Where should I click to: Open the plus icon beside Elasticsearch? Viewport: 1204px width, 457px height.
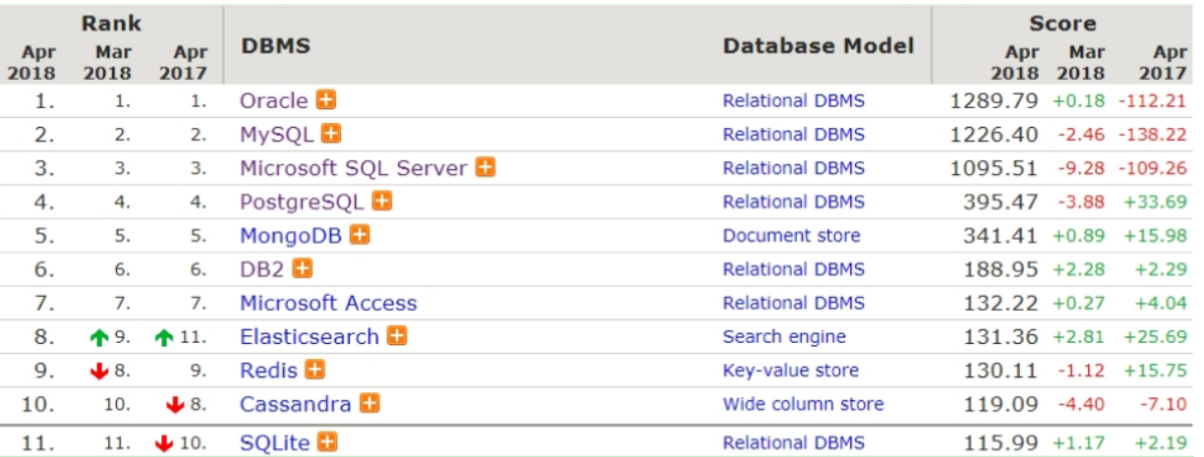tap(397, 336)
